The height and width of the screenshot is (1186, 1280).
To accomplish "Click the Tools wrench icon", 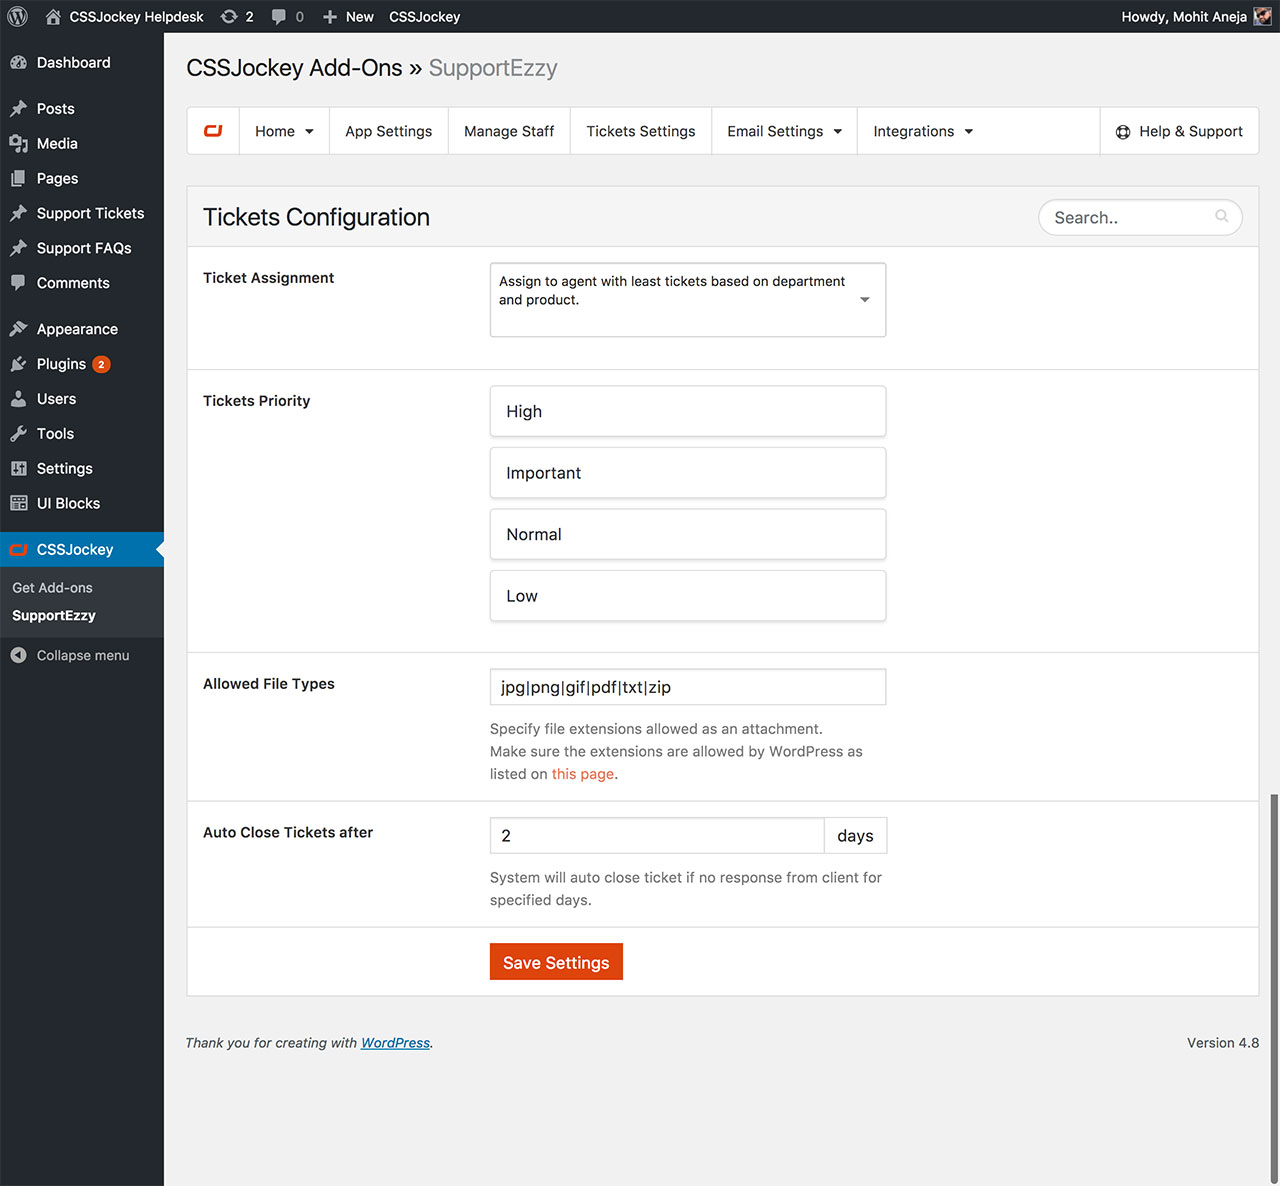I will 18,434.
